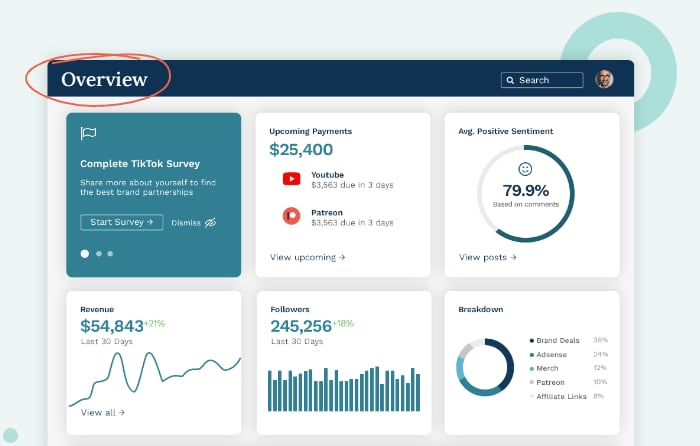The image size is (700, 446).
Task: Open the View upcoming payments link
Action: click(x=307, y=257)
